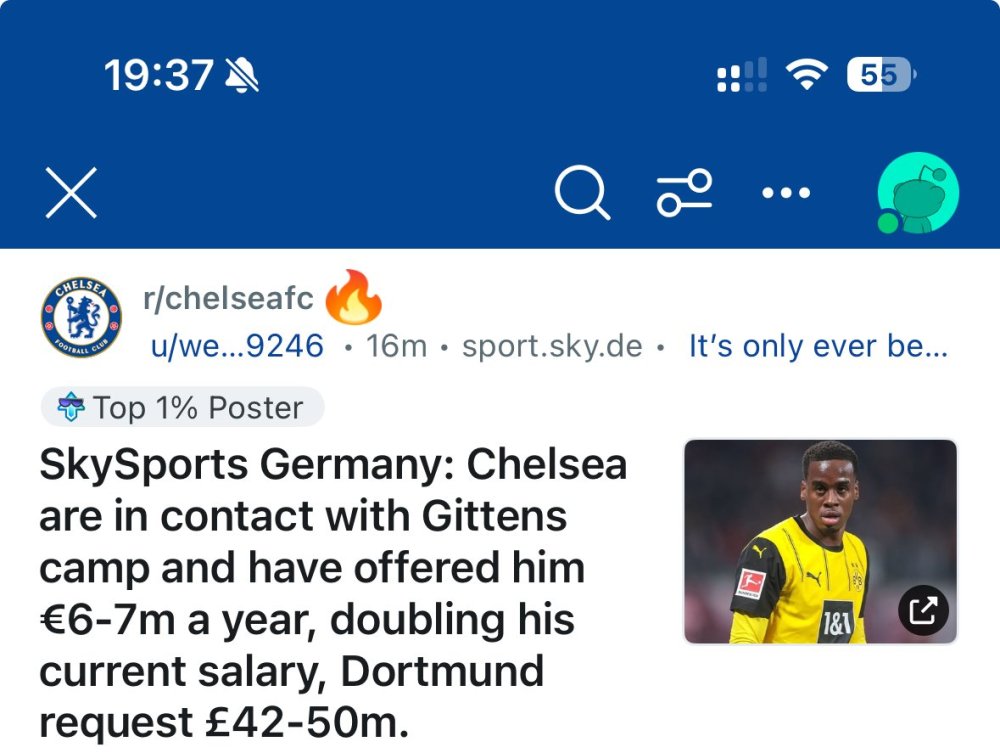
Task: Tap the Snoo profile avatar
Action: (918, 193)
